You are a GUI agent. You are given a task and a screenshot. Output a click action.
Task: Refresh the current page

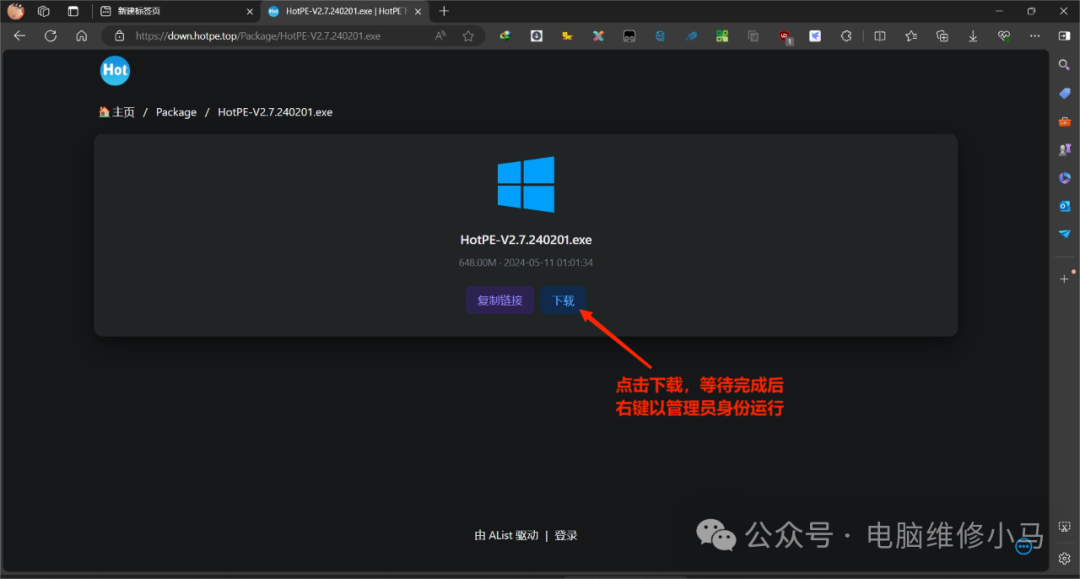(50, 36)
